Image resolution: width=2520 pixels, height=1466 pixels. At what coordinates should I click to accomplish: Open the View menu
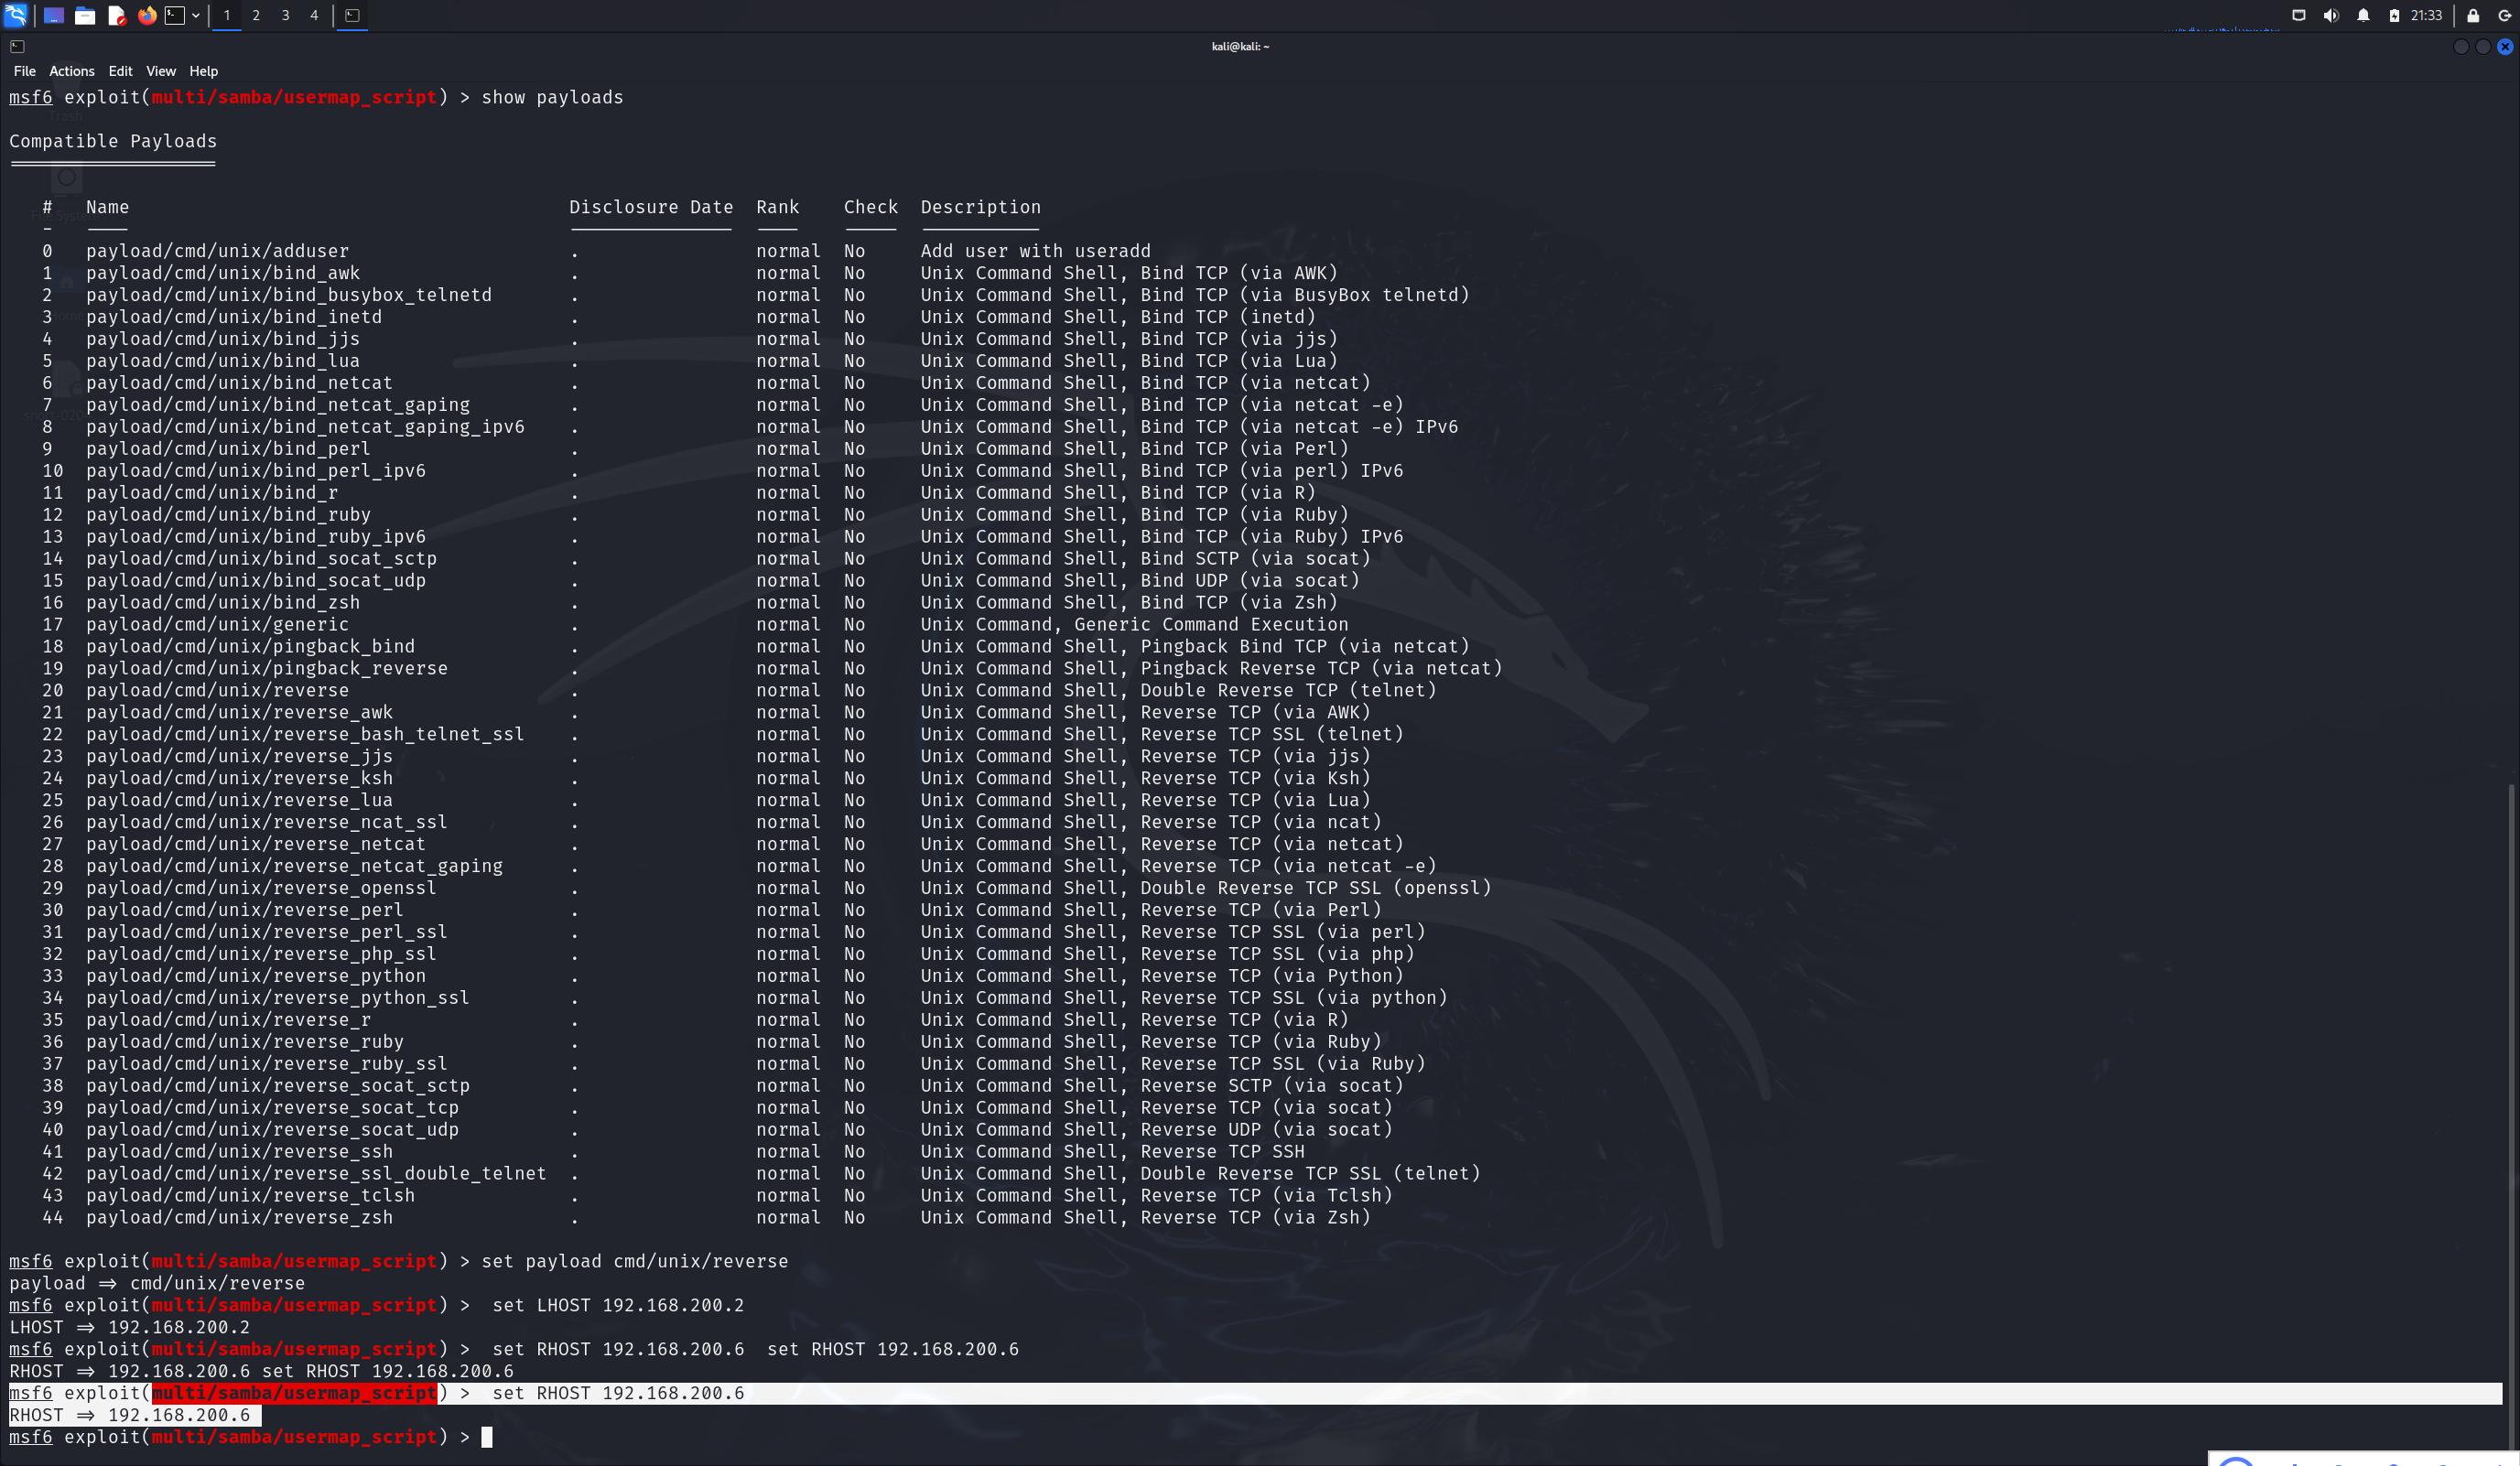tap(160, 71)
